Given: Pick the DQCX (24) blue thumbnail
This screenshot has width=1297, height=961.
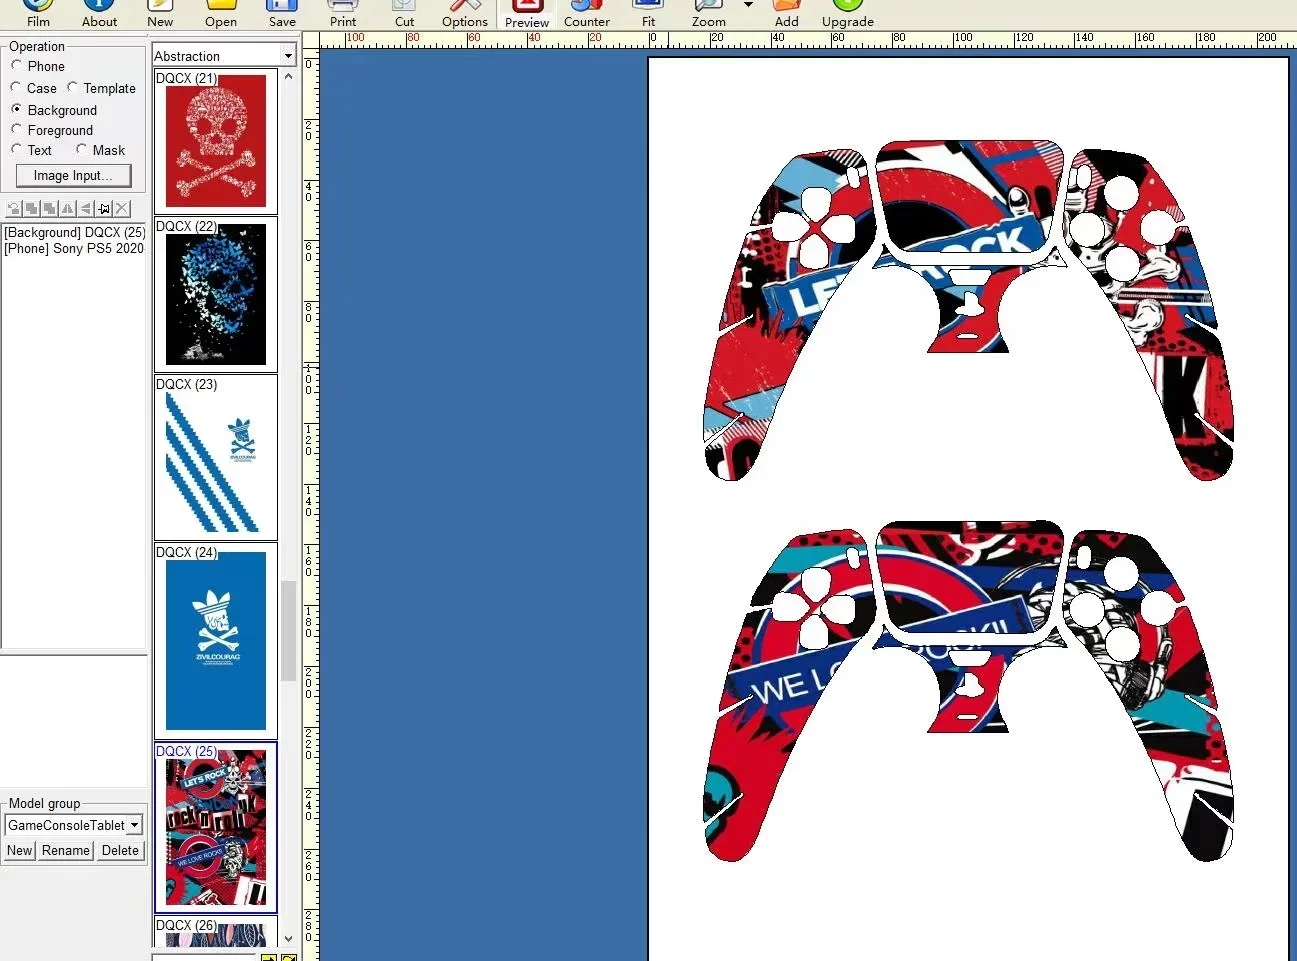Looking at the screenshot, I should coord(216,640).
